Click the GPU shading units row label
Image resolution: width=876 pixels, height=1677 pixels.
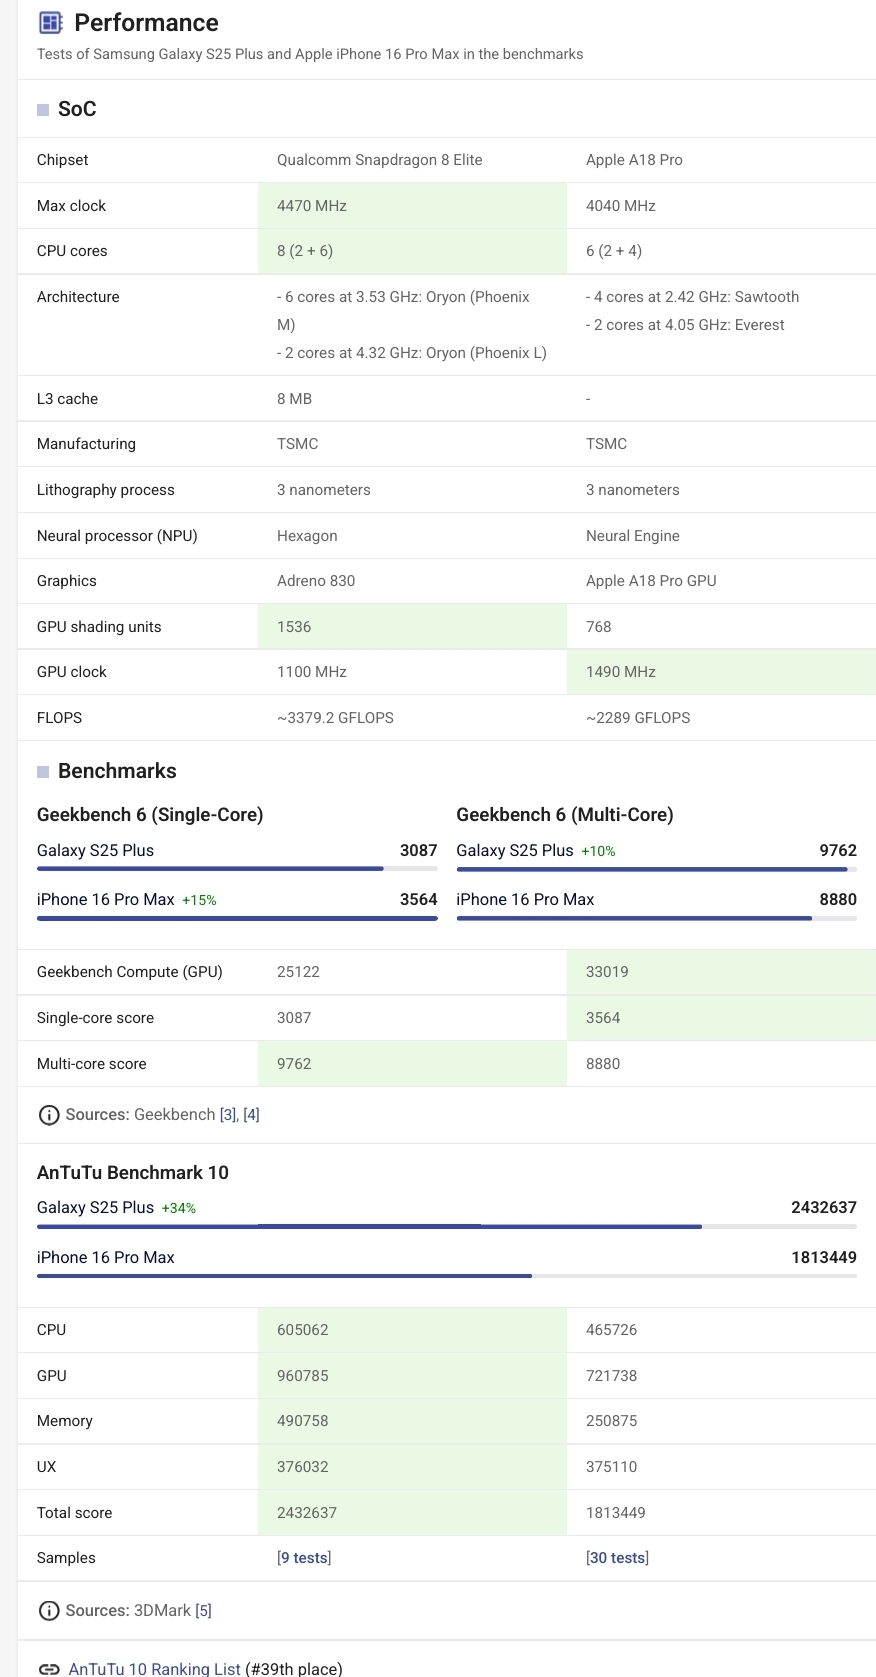[99, 627]
